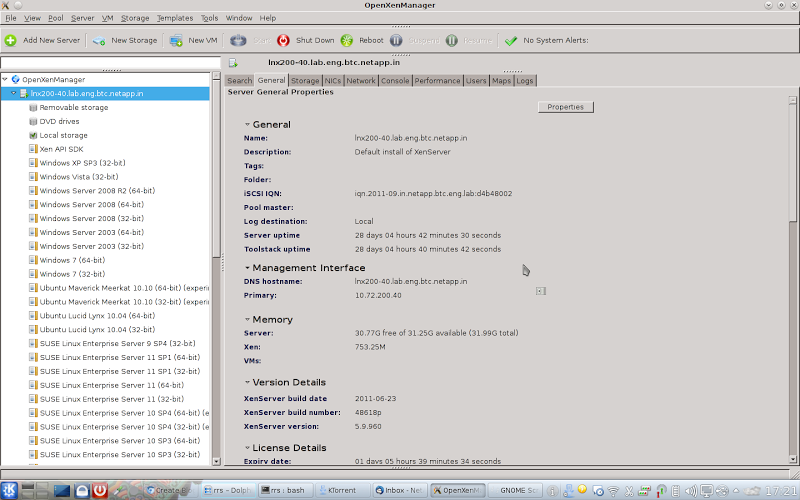The height and width of the screenshot is (500, 800).
Task: Click the No System Alerts checkmark icon
Action: point(511,40)
